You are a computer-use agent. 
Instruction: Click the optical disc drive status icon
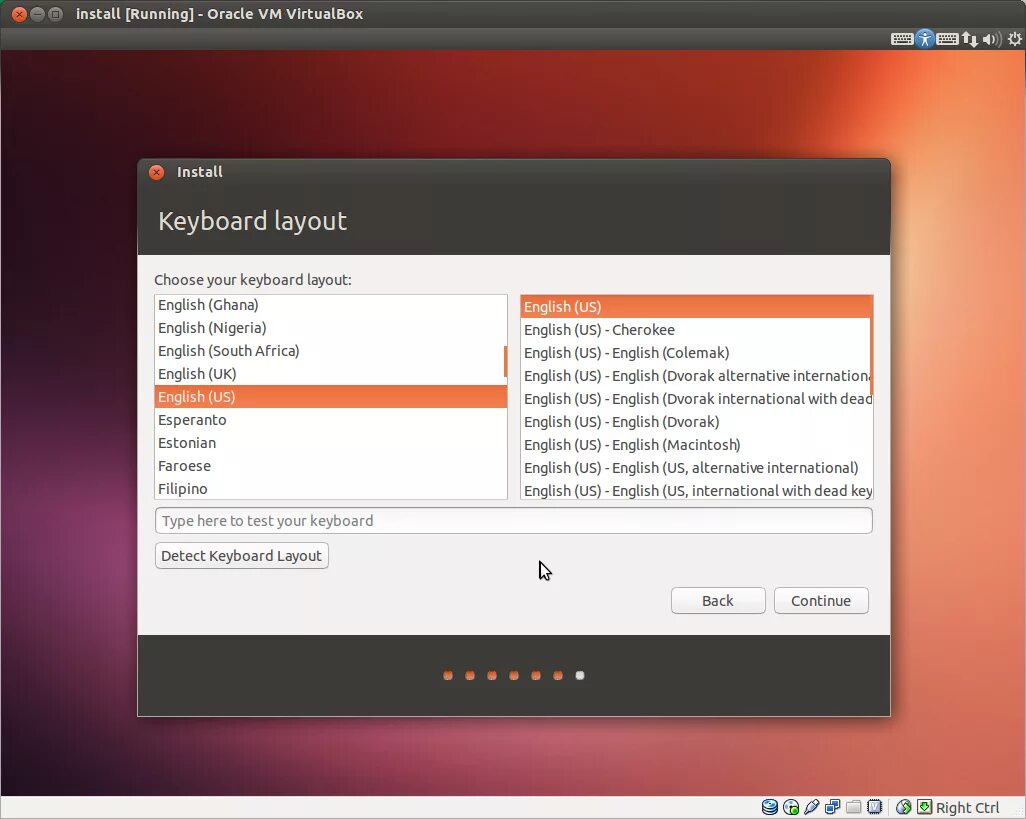(x=790, y=807)
